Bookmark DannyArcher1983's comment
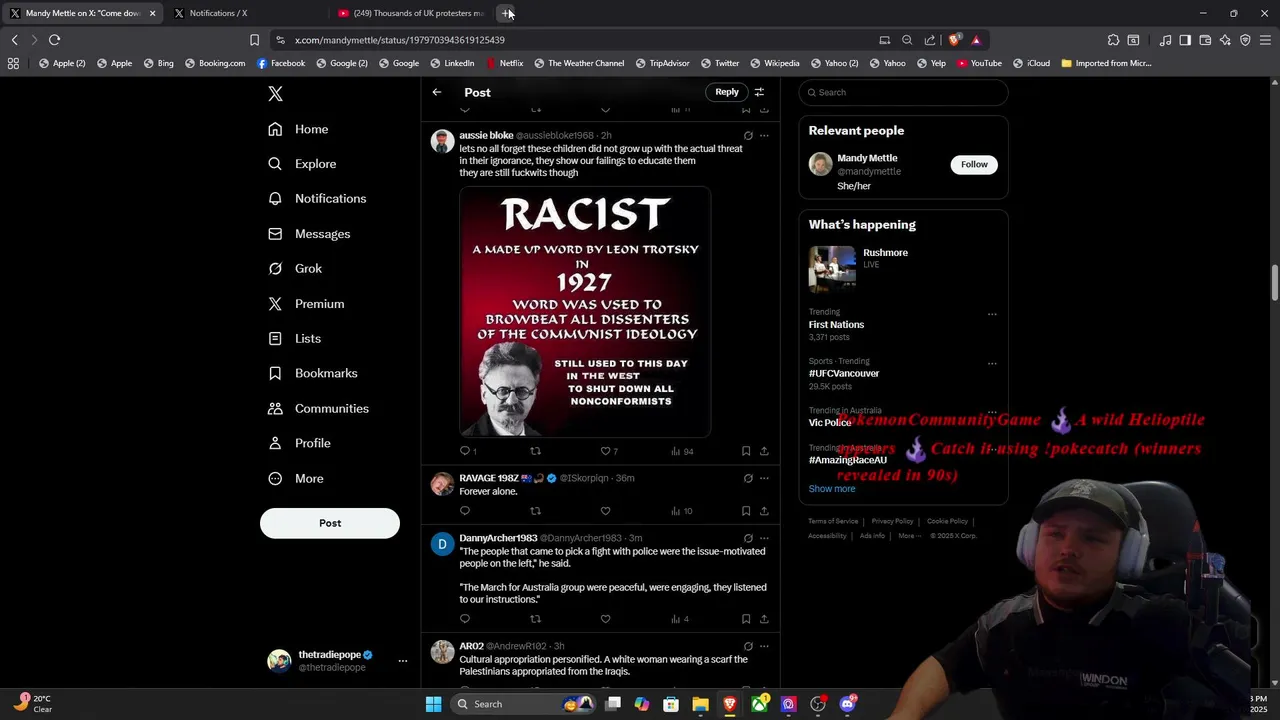 (746, 619)
